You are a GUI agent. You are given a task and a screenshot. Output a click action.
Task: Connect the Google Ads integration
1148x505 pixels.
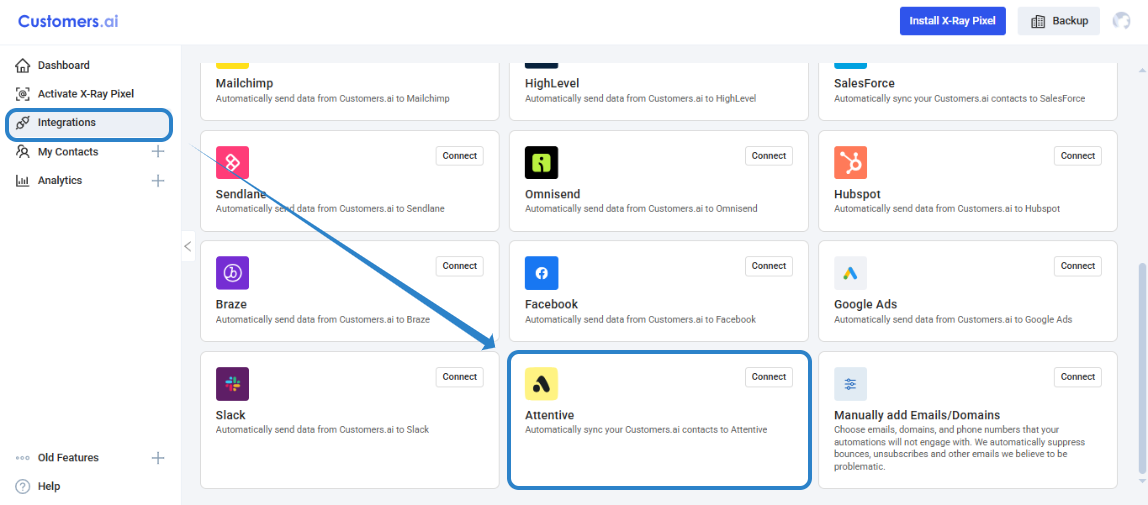(1078, 266)
